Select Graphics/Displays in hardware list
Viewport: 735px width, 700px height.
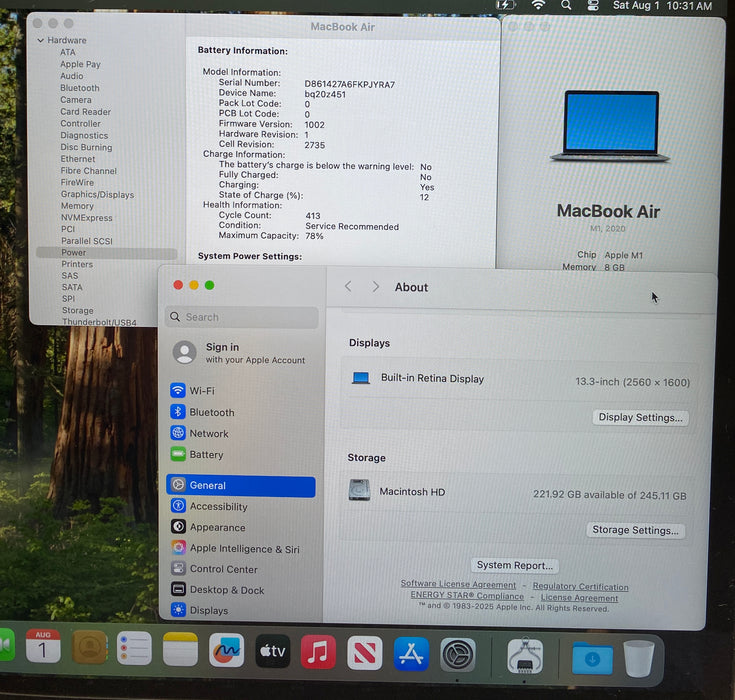coord(97,195)
